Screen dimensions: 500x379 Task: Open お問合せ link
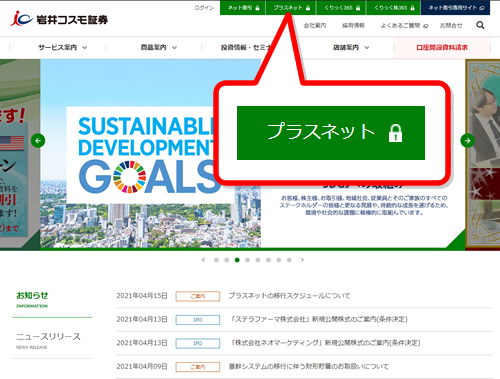tap(451, 25)
